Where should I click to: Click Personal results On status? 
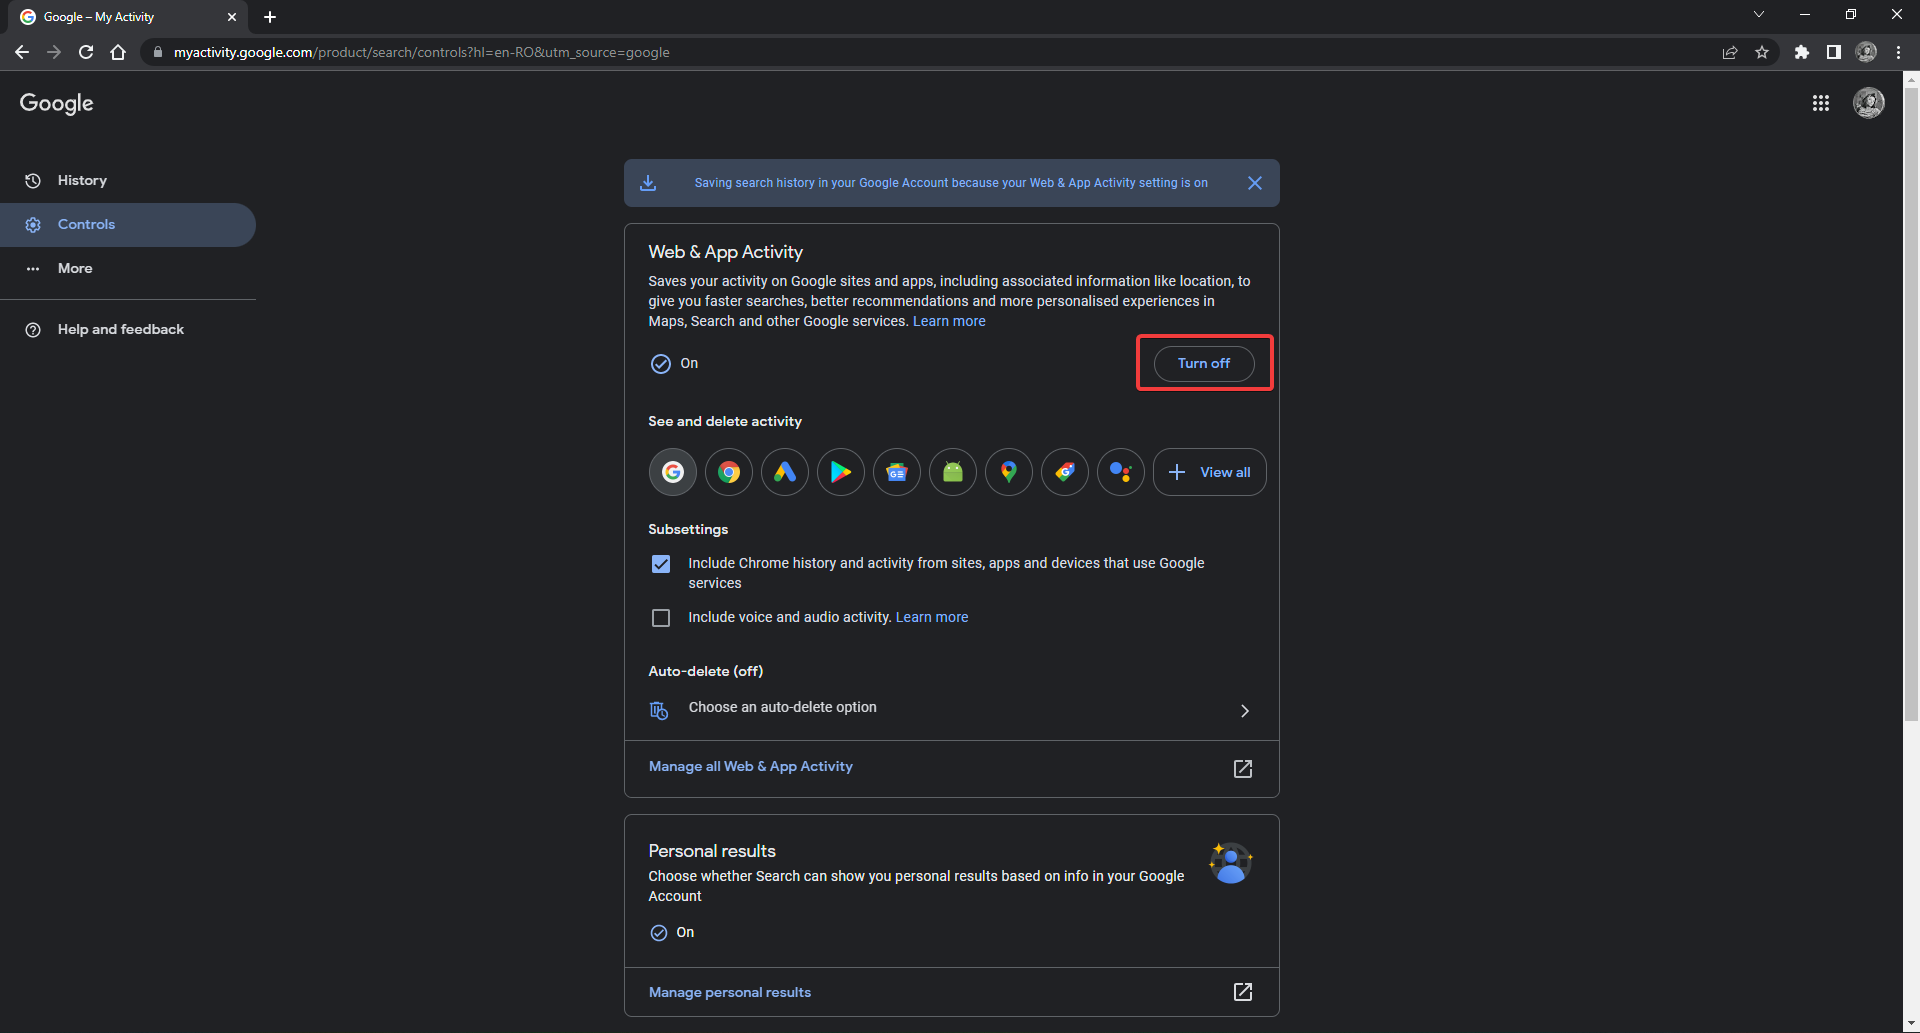(x=672, y=932)
